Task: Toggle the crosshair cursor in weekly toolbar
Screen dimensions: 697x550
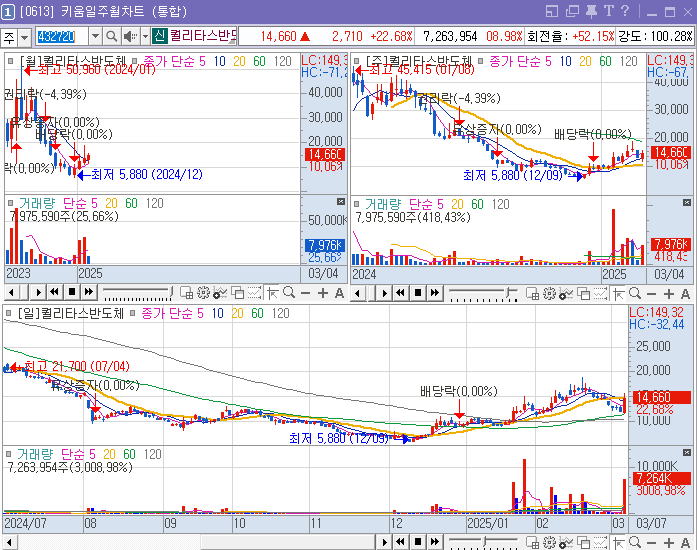Action: point(618,293)
